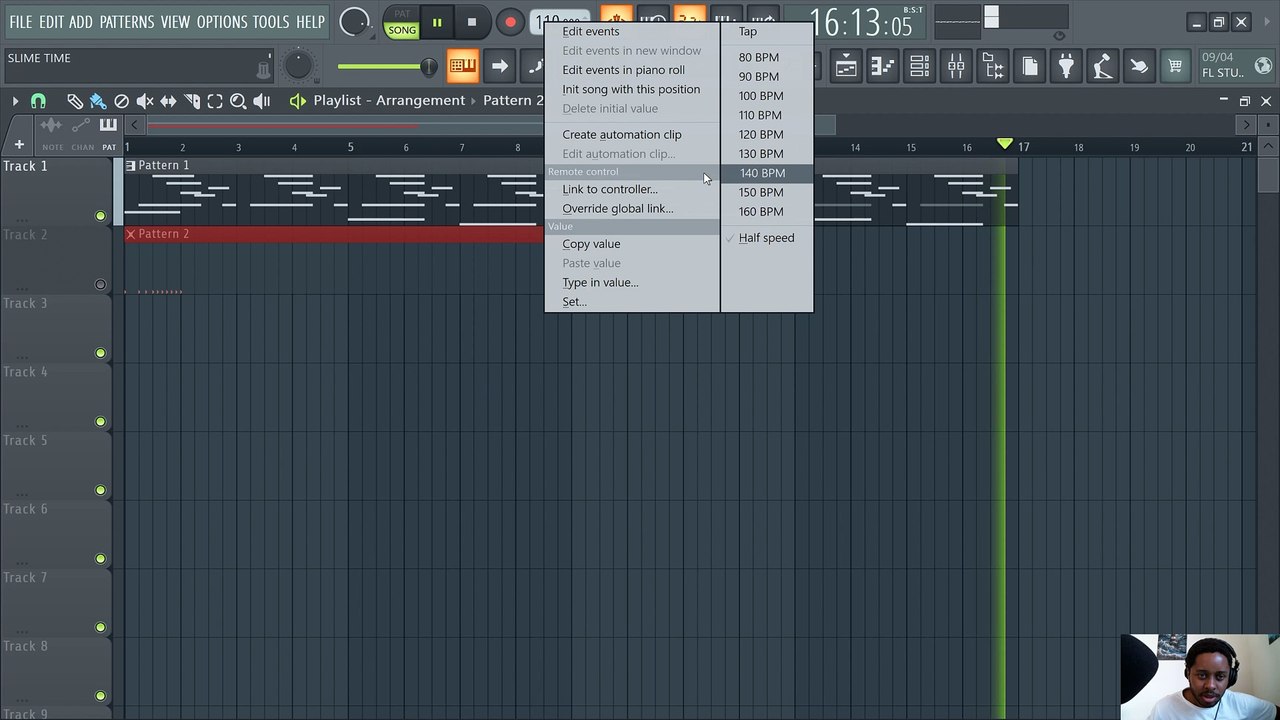This screenshot has width=1280, height=720.
Task: Select the playback speaker tool
Action: click(x=262, y=101)
